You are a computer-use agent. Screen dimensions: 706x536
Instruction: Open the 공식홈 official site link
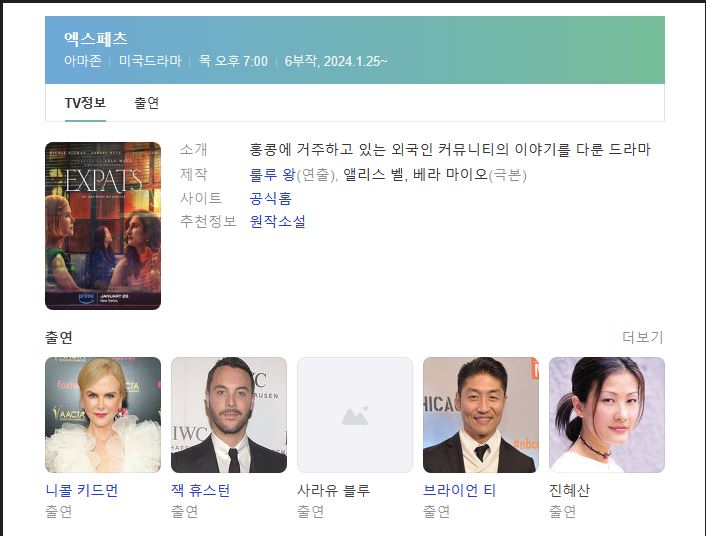271,198
